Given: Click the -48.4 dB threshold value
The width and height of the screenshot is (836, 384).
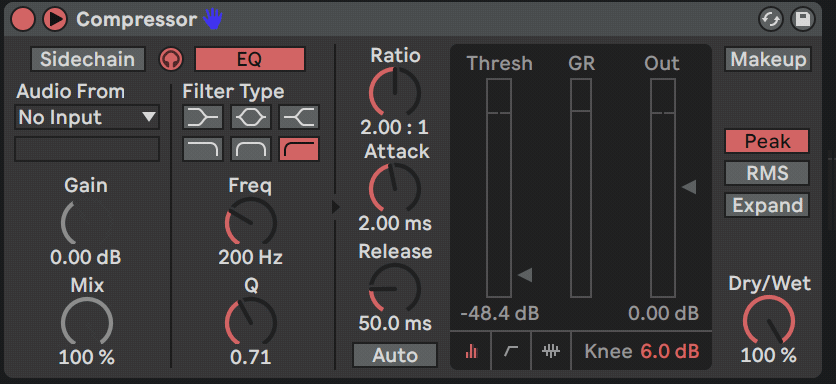Looking at the screenshot, I should [x=500, y=313].
